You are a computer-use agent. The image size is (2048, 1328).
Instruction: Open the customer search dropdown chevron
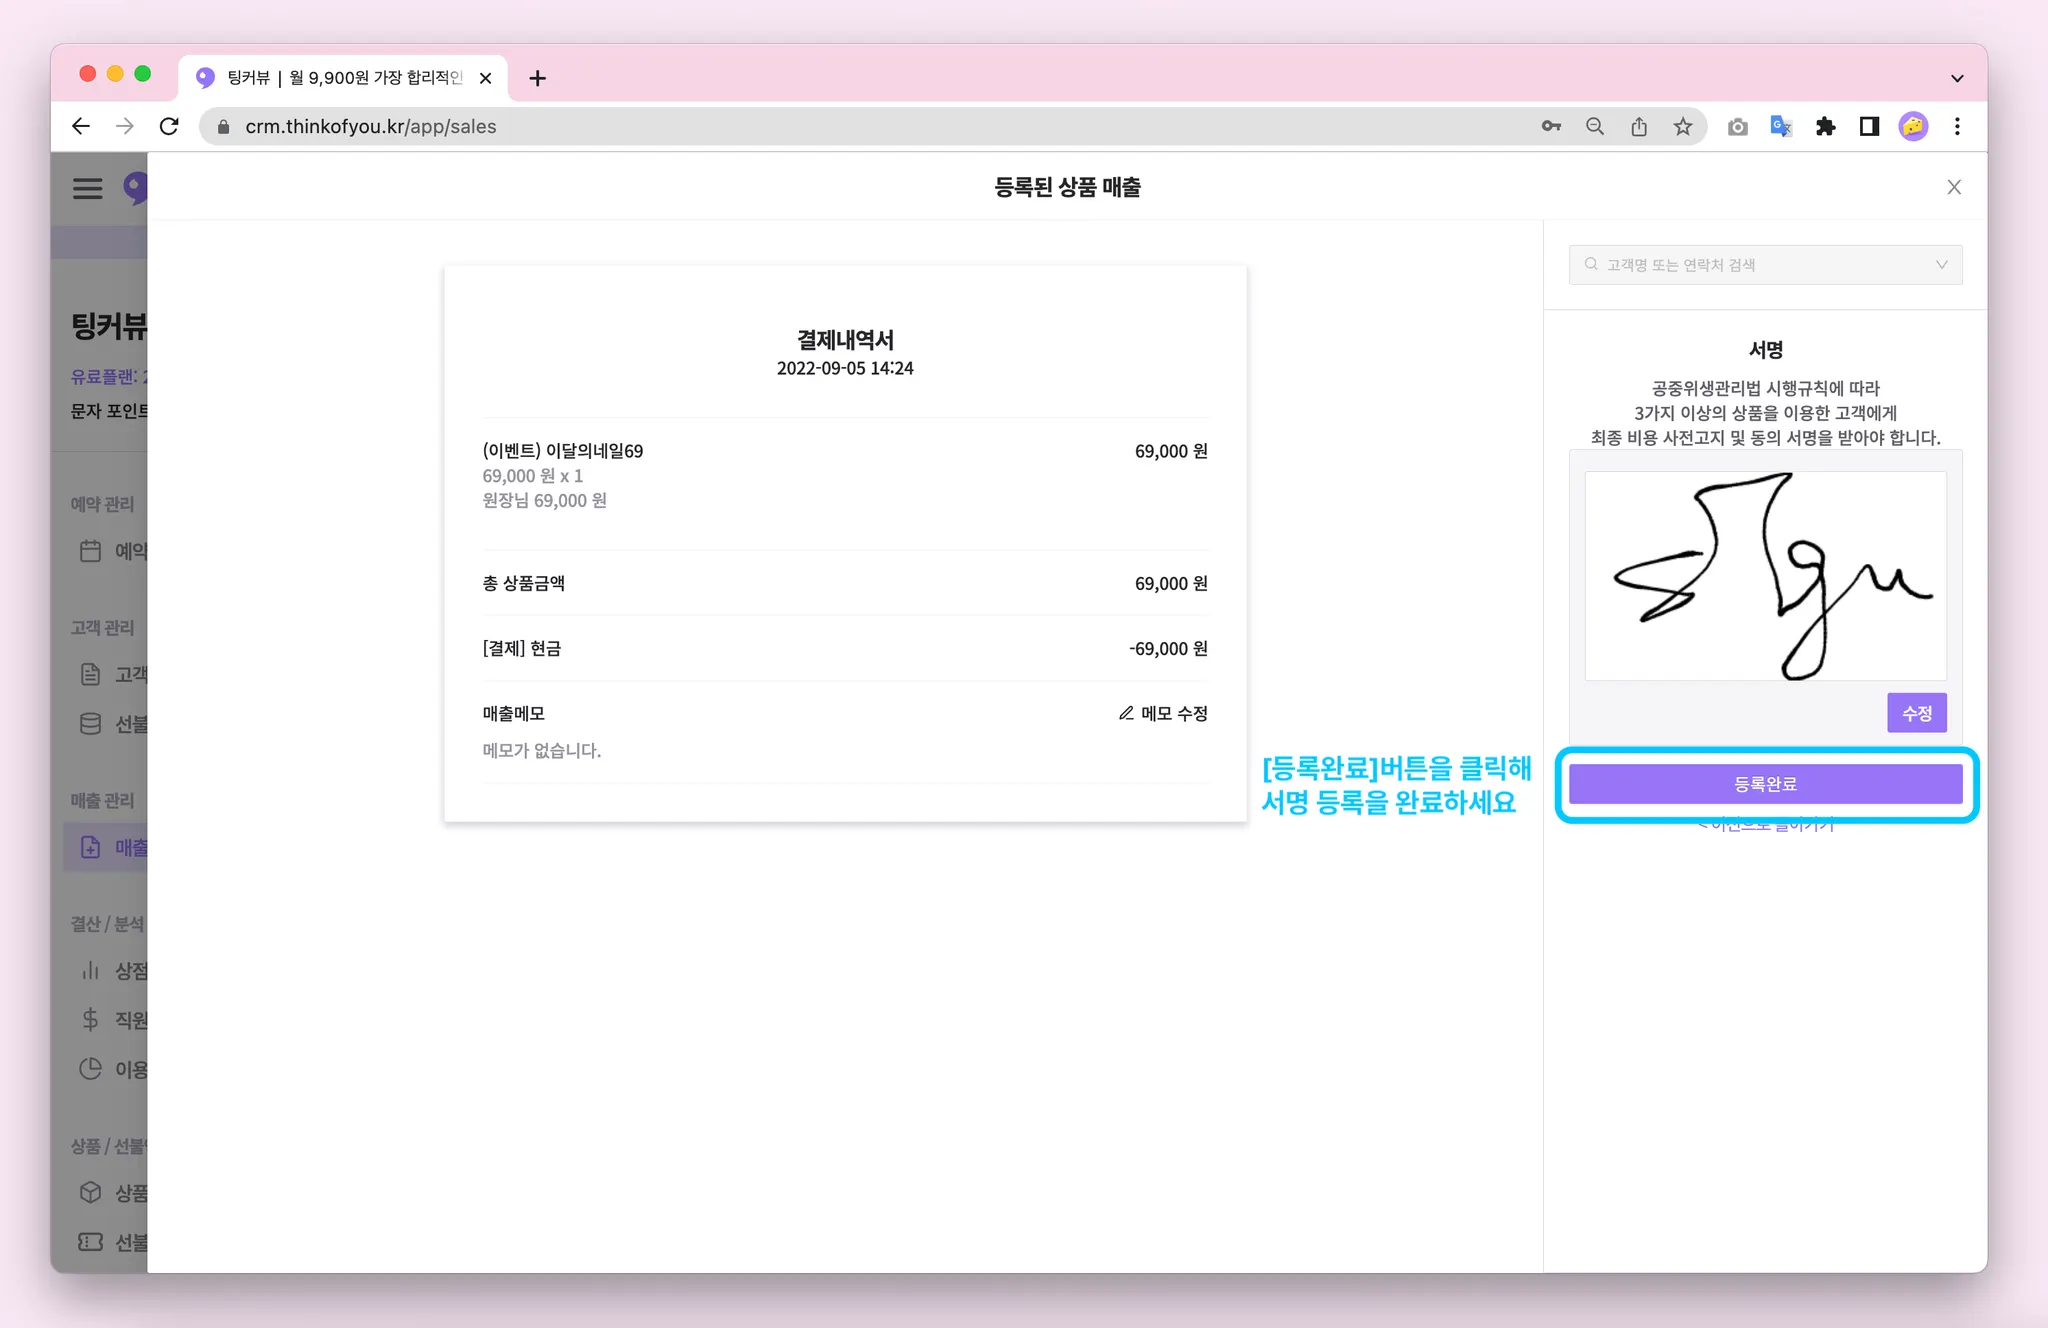coord(1941,265)
